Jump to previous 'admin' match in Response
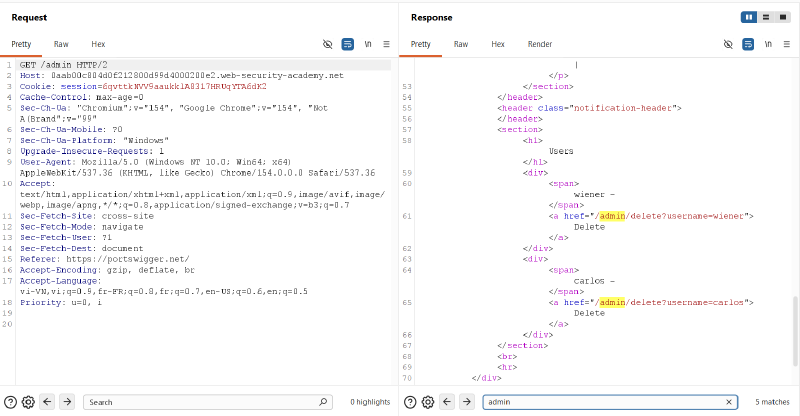This screenshot has width=800, height=416. [x=447, y=402]
